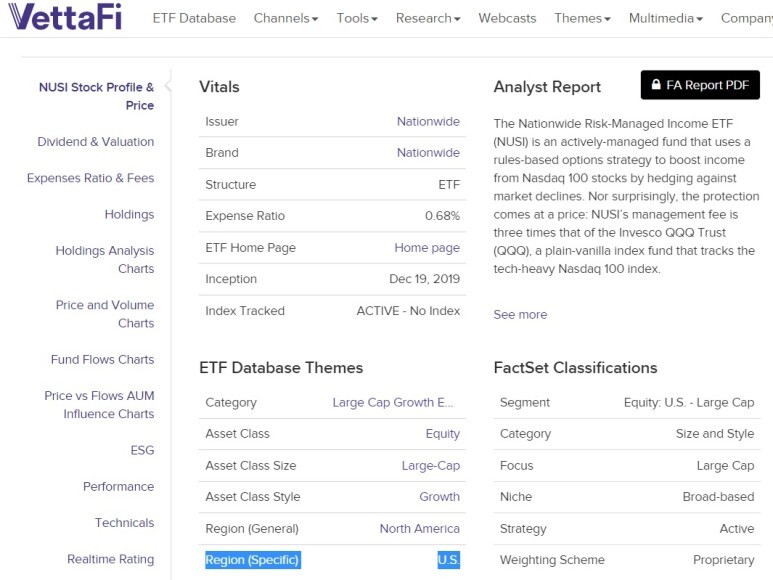Expand the Research dropdown menu
This screenshot has width=773, height=580.
point(428,18)
